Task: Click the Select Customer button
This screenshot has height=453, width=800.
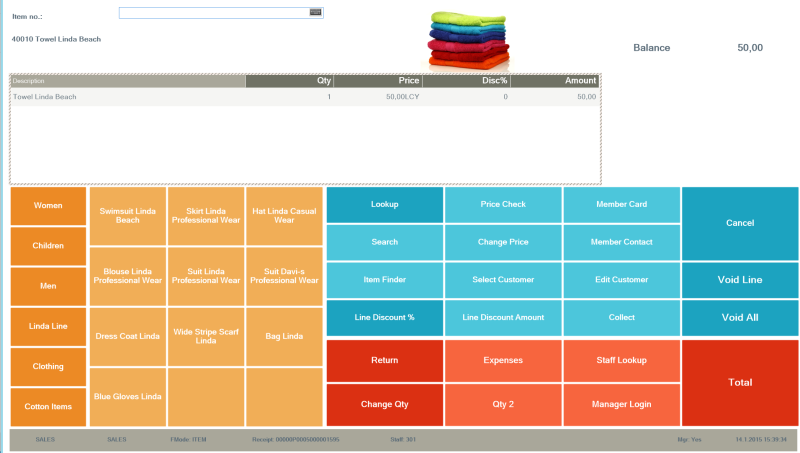Action: [503, 280]
